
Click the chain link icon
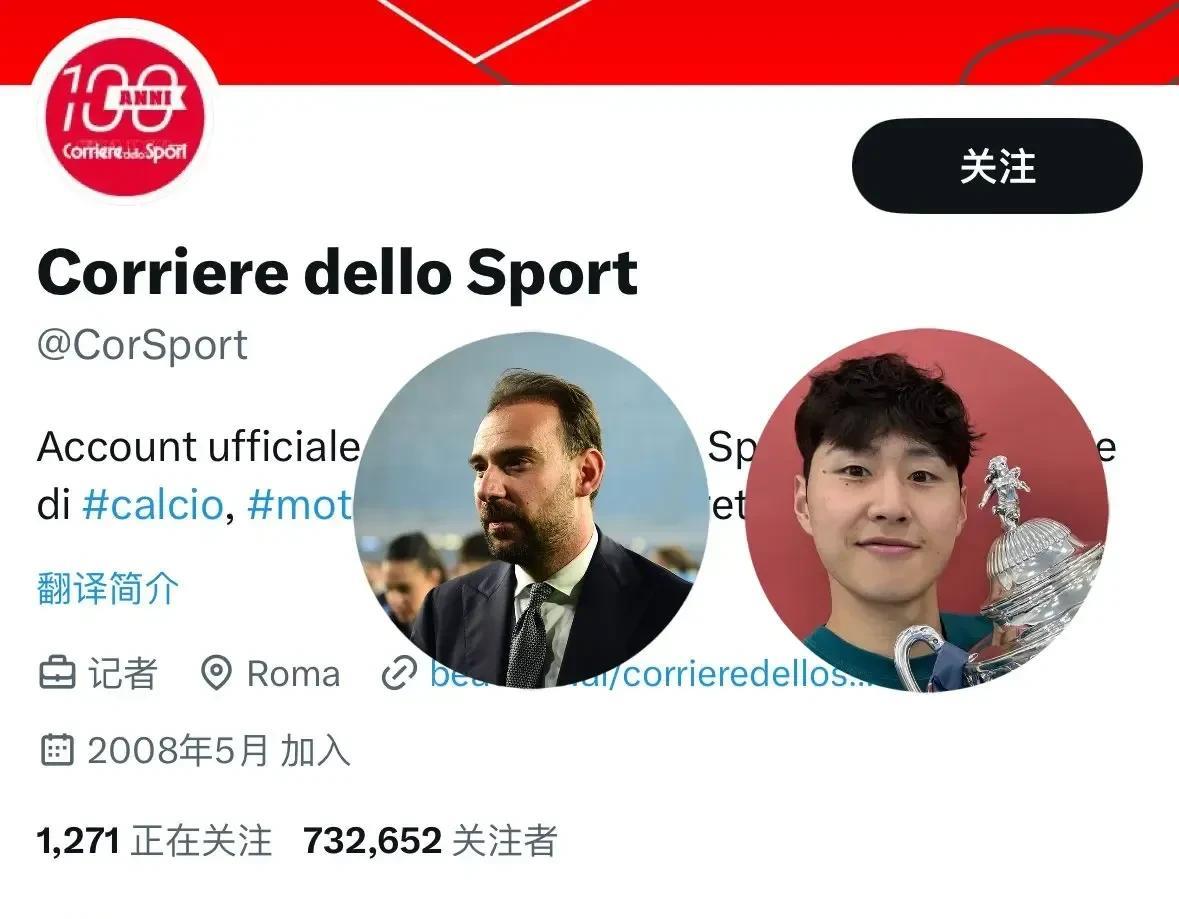tap(399, 673)
